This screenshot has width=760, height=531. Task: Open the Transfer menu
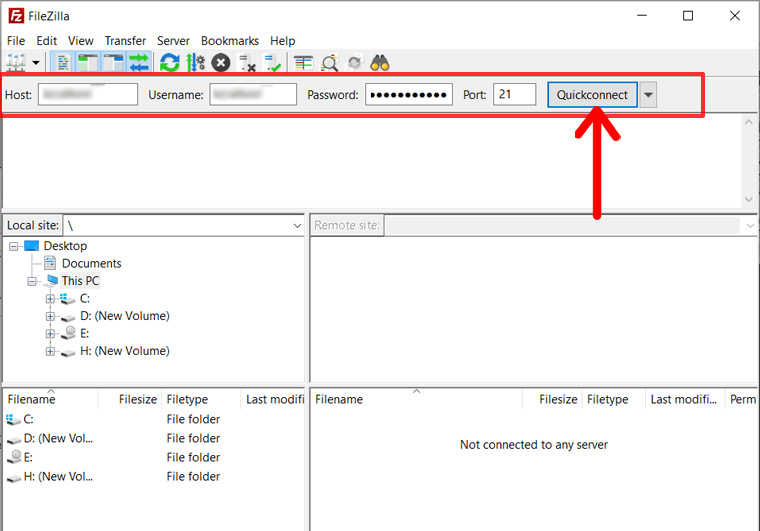(x=125, y=41)
